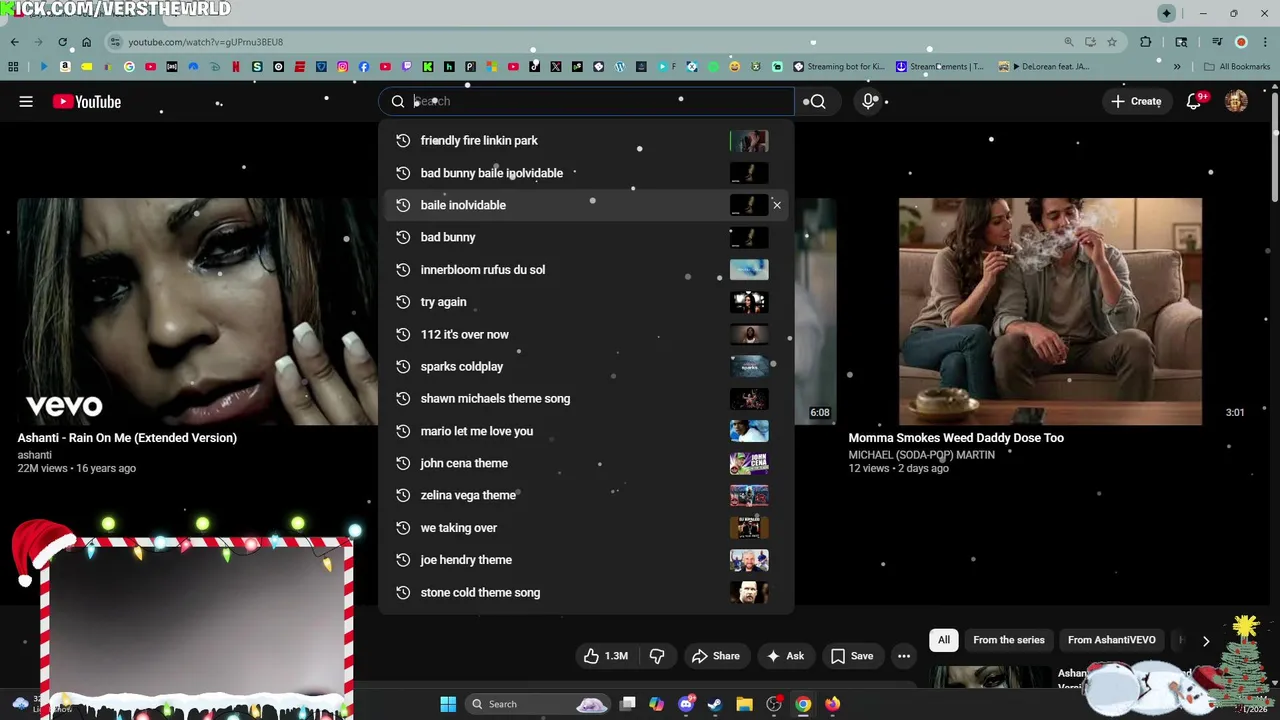This screenshot has width=1280, height=720.
Task: Open File Explorer from the taskbar
Action: (x=744, y=704)
